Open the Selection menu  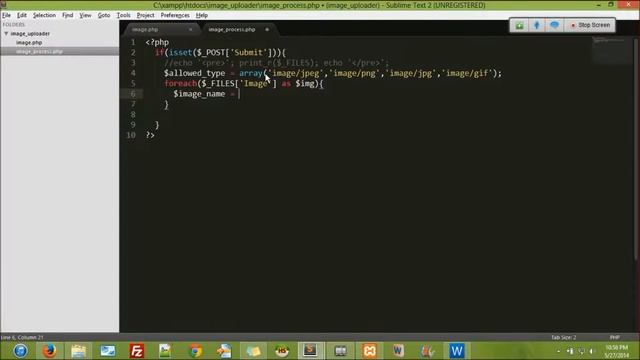[x=44, y=15]
